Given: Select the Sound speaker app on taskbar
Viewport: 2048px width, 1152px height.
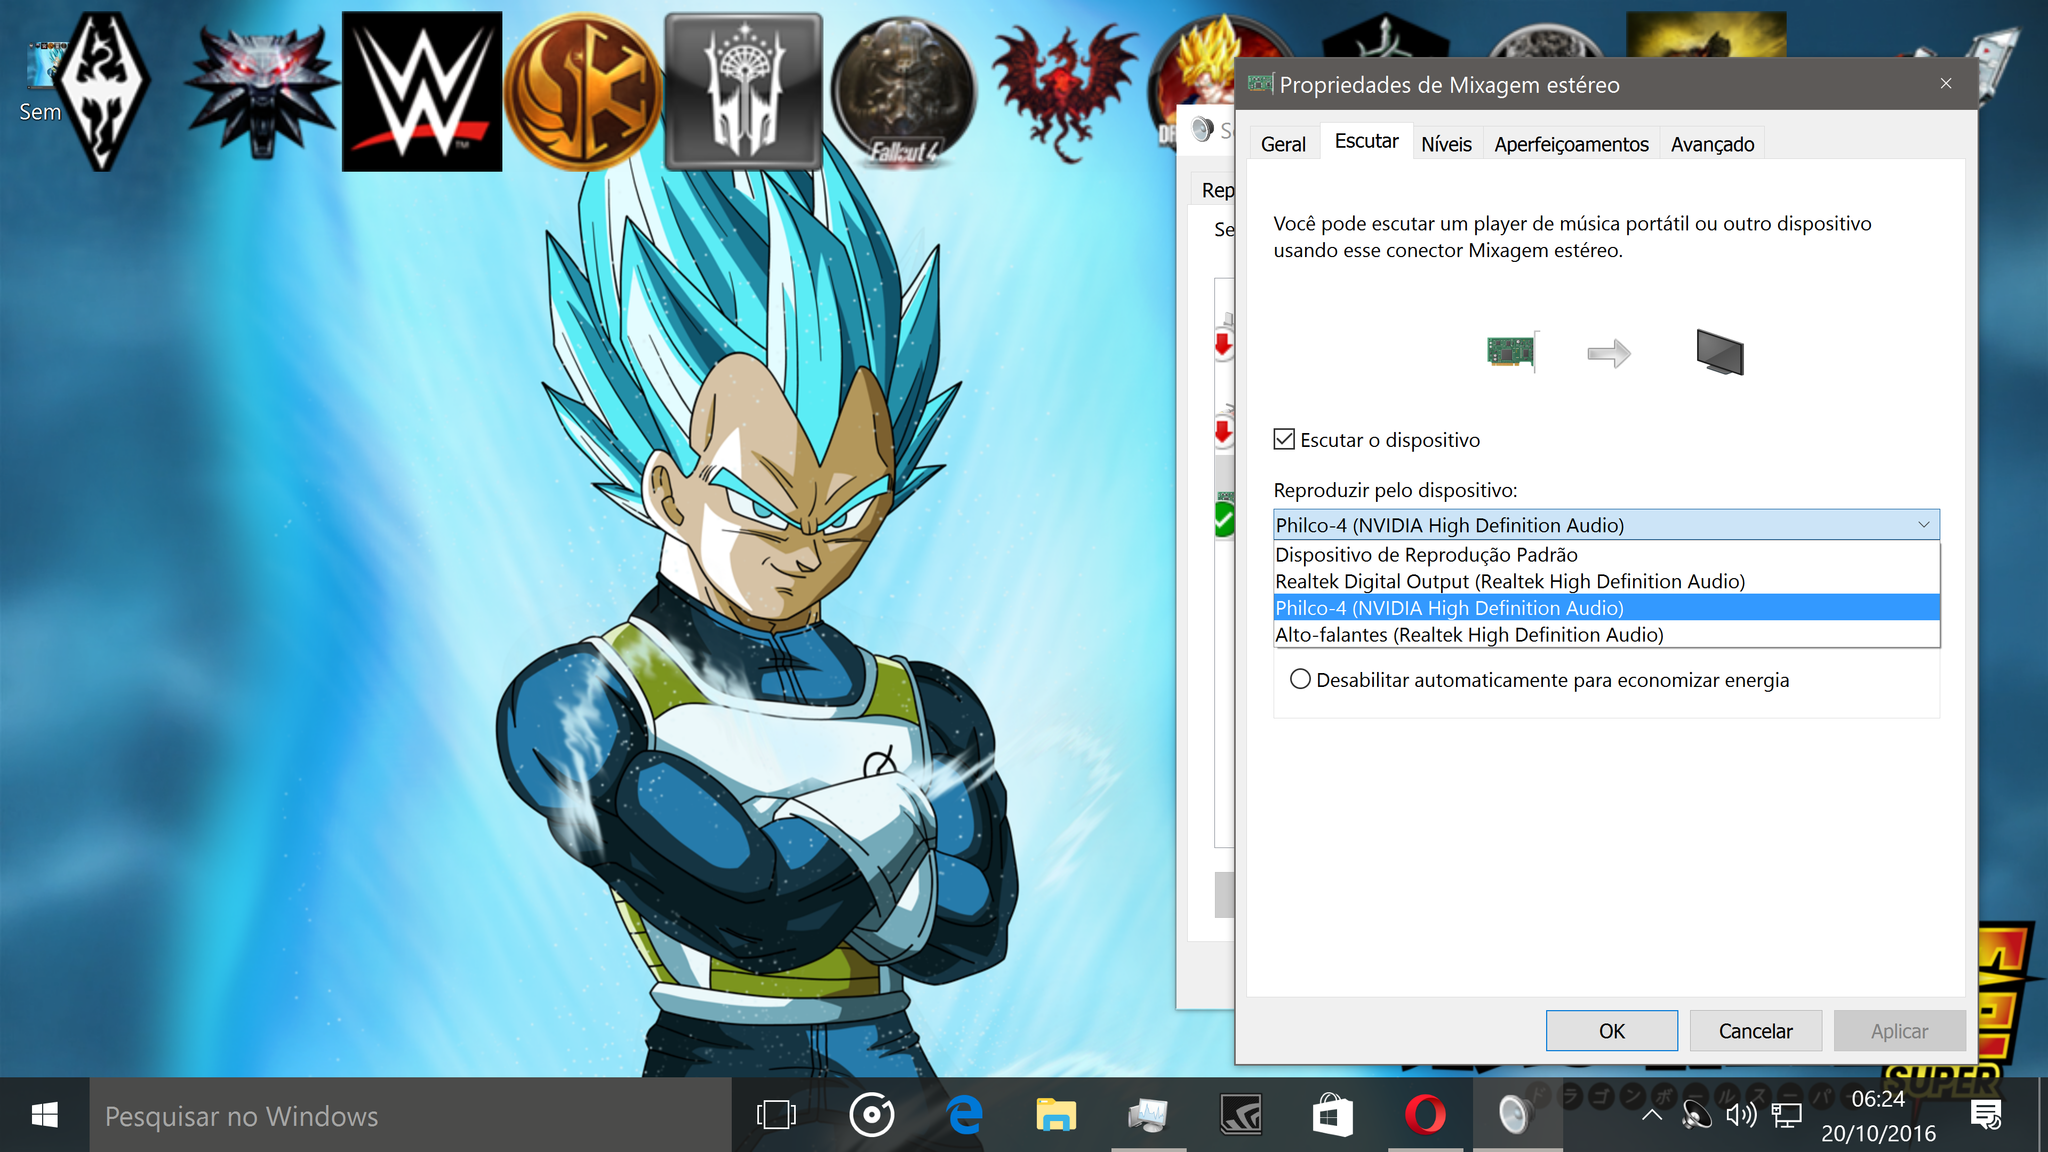Looking at the screenshot, I should [x=1516, y=1114].
